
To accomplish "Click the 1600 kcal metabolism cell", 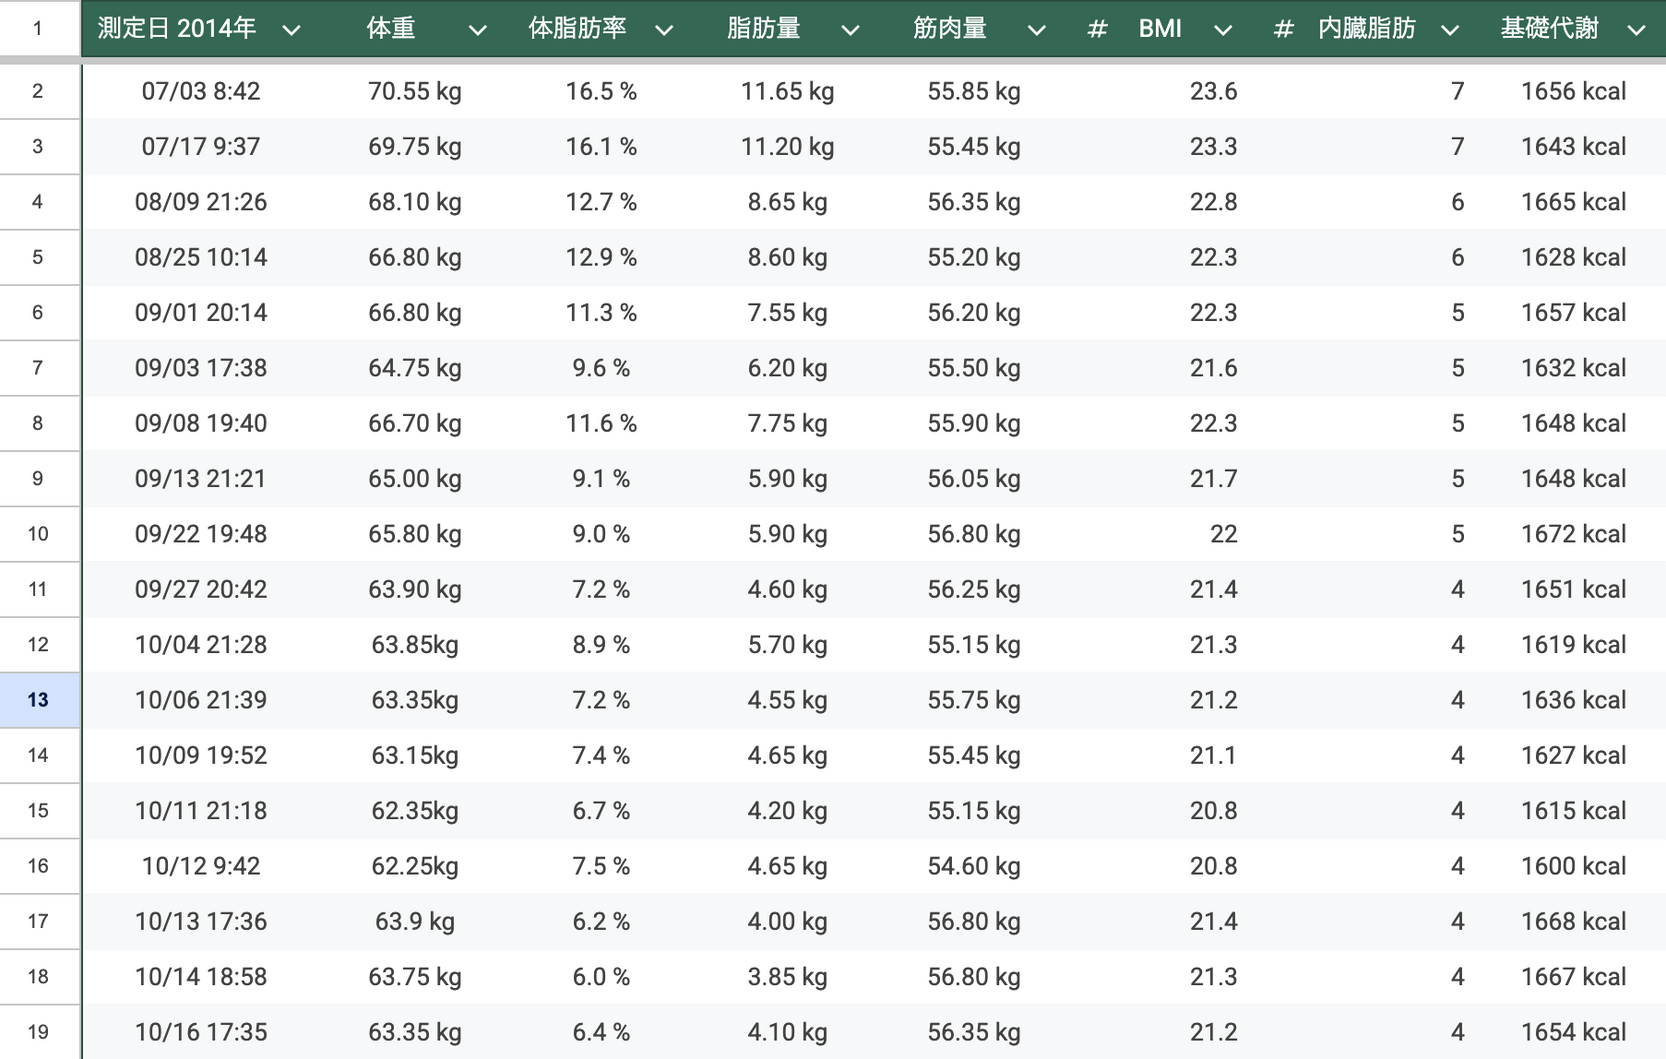I will pyautogui.click(x=1573, y=866).
